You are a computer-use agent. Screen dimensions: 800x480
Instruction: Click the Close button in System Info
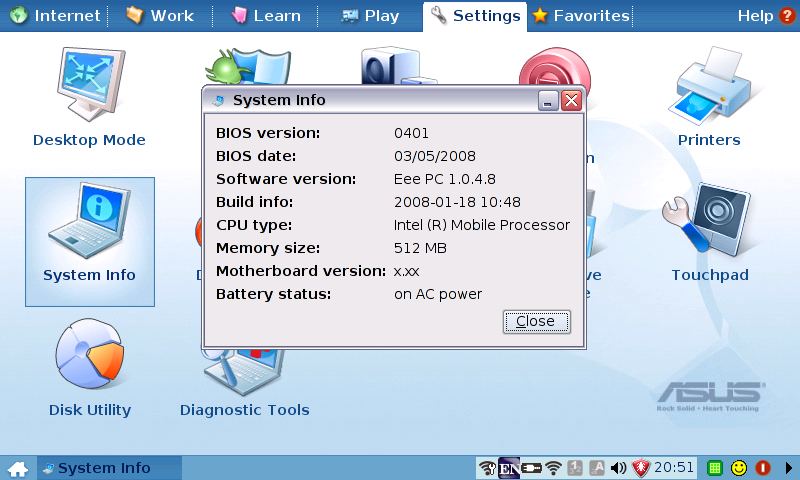tap(536, 321)
